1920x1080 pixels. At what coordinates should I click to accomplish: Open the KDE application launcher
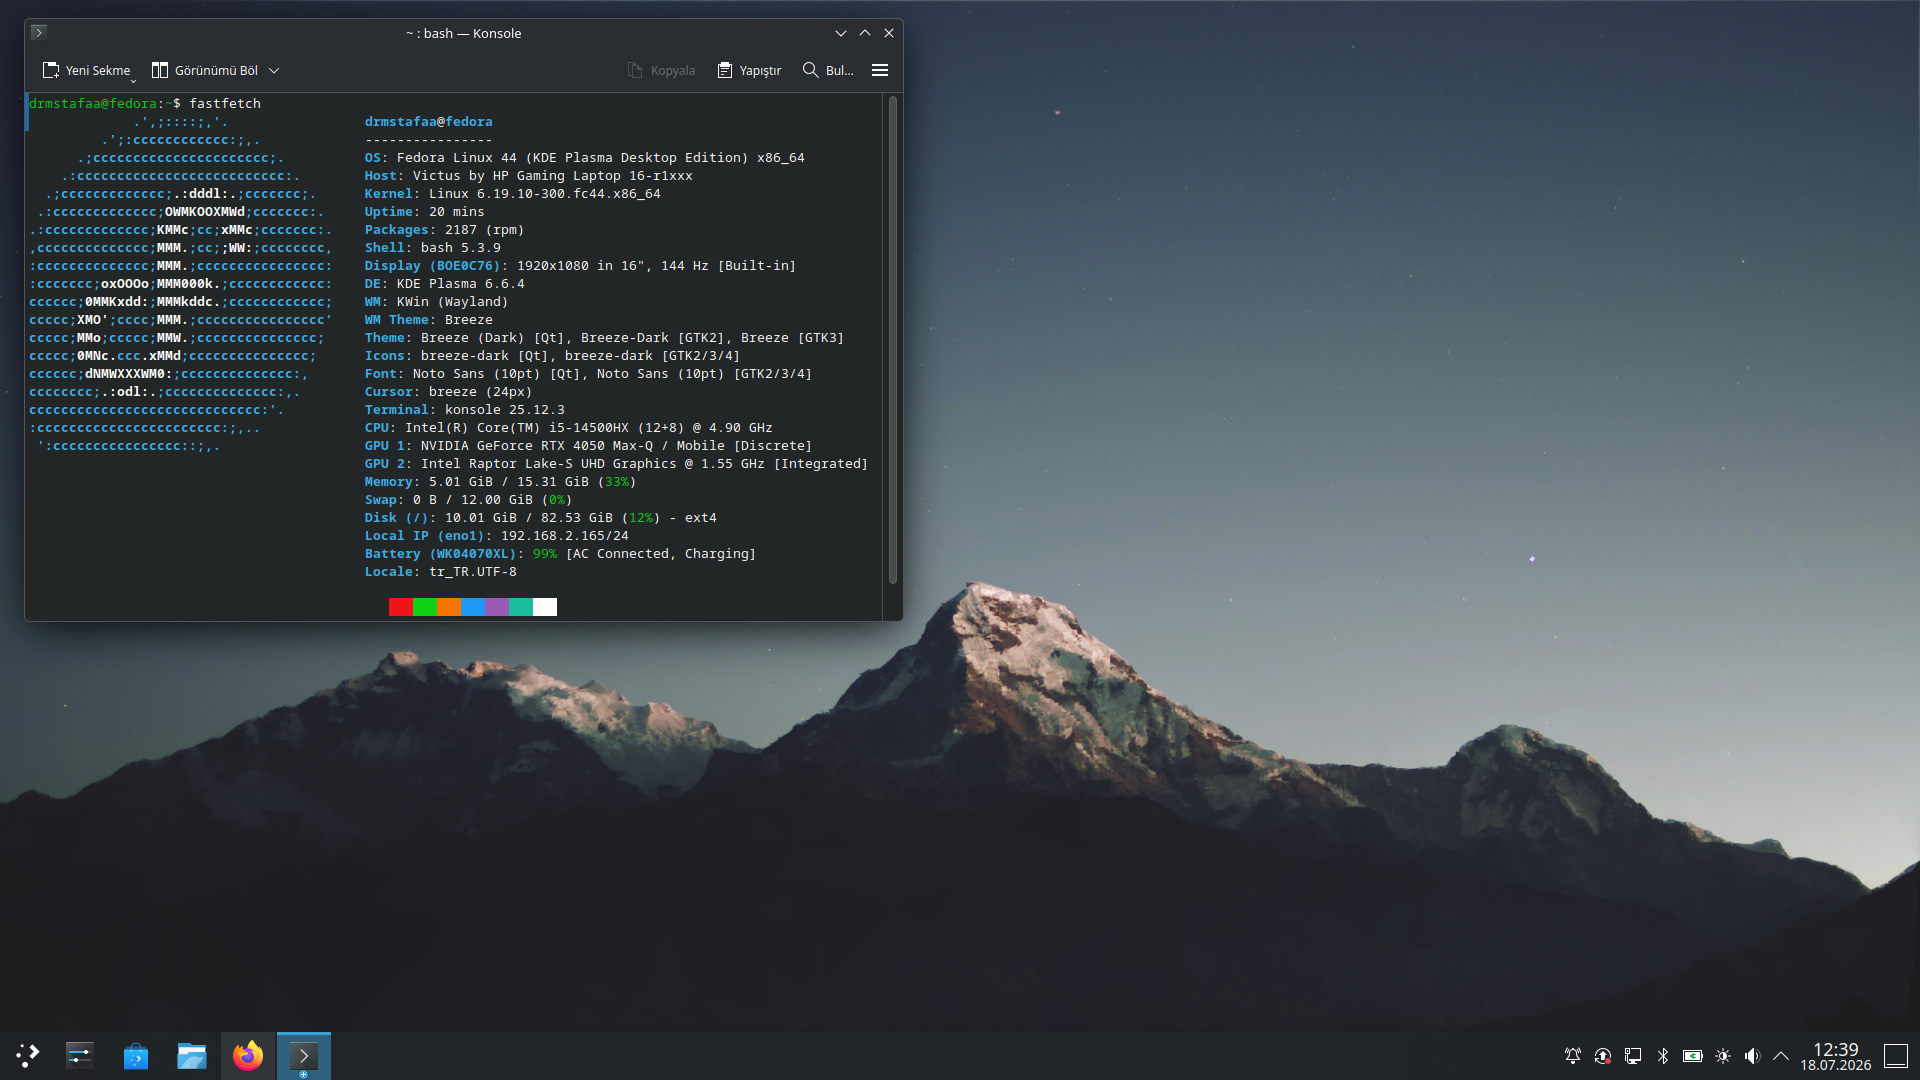[x=28, y=1055]
